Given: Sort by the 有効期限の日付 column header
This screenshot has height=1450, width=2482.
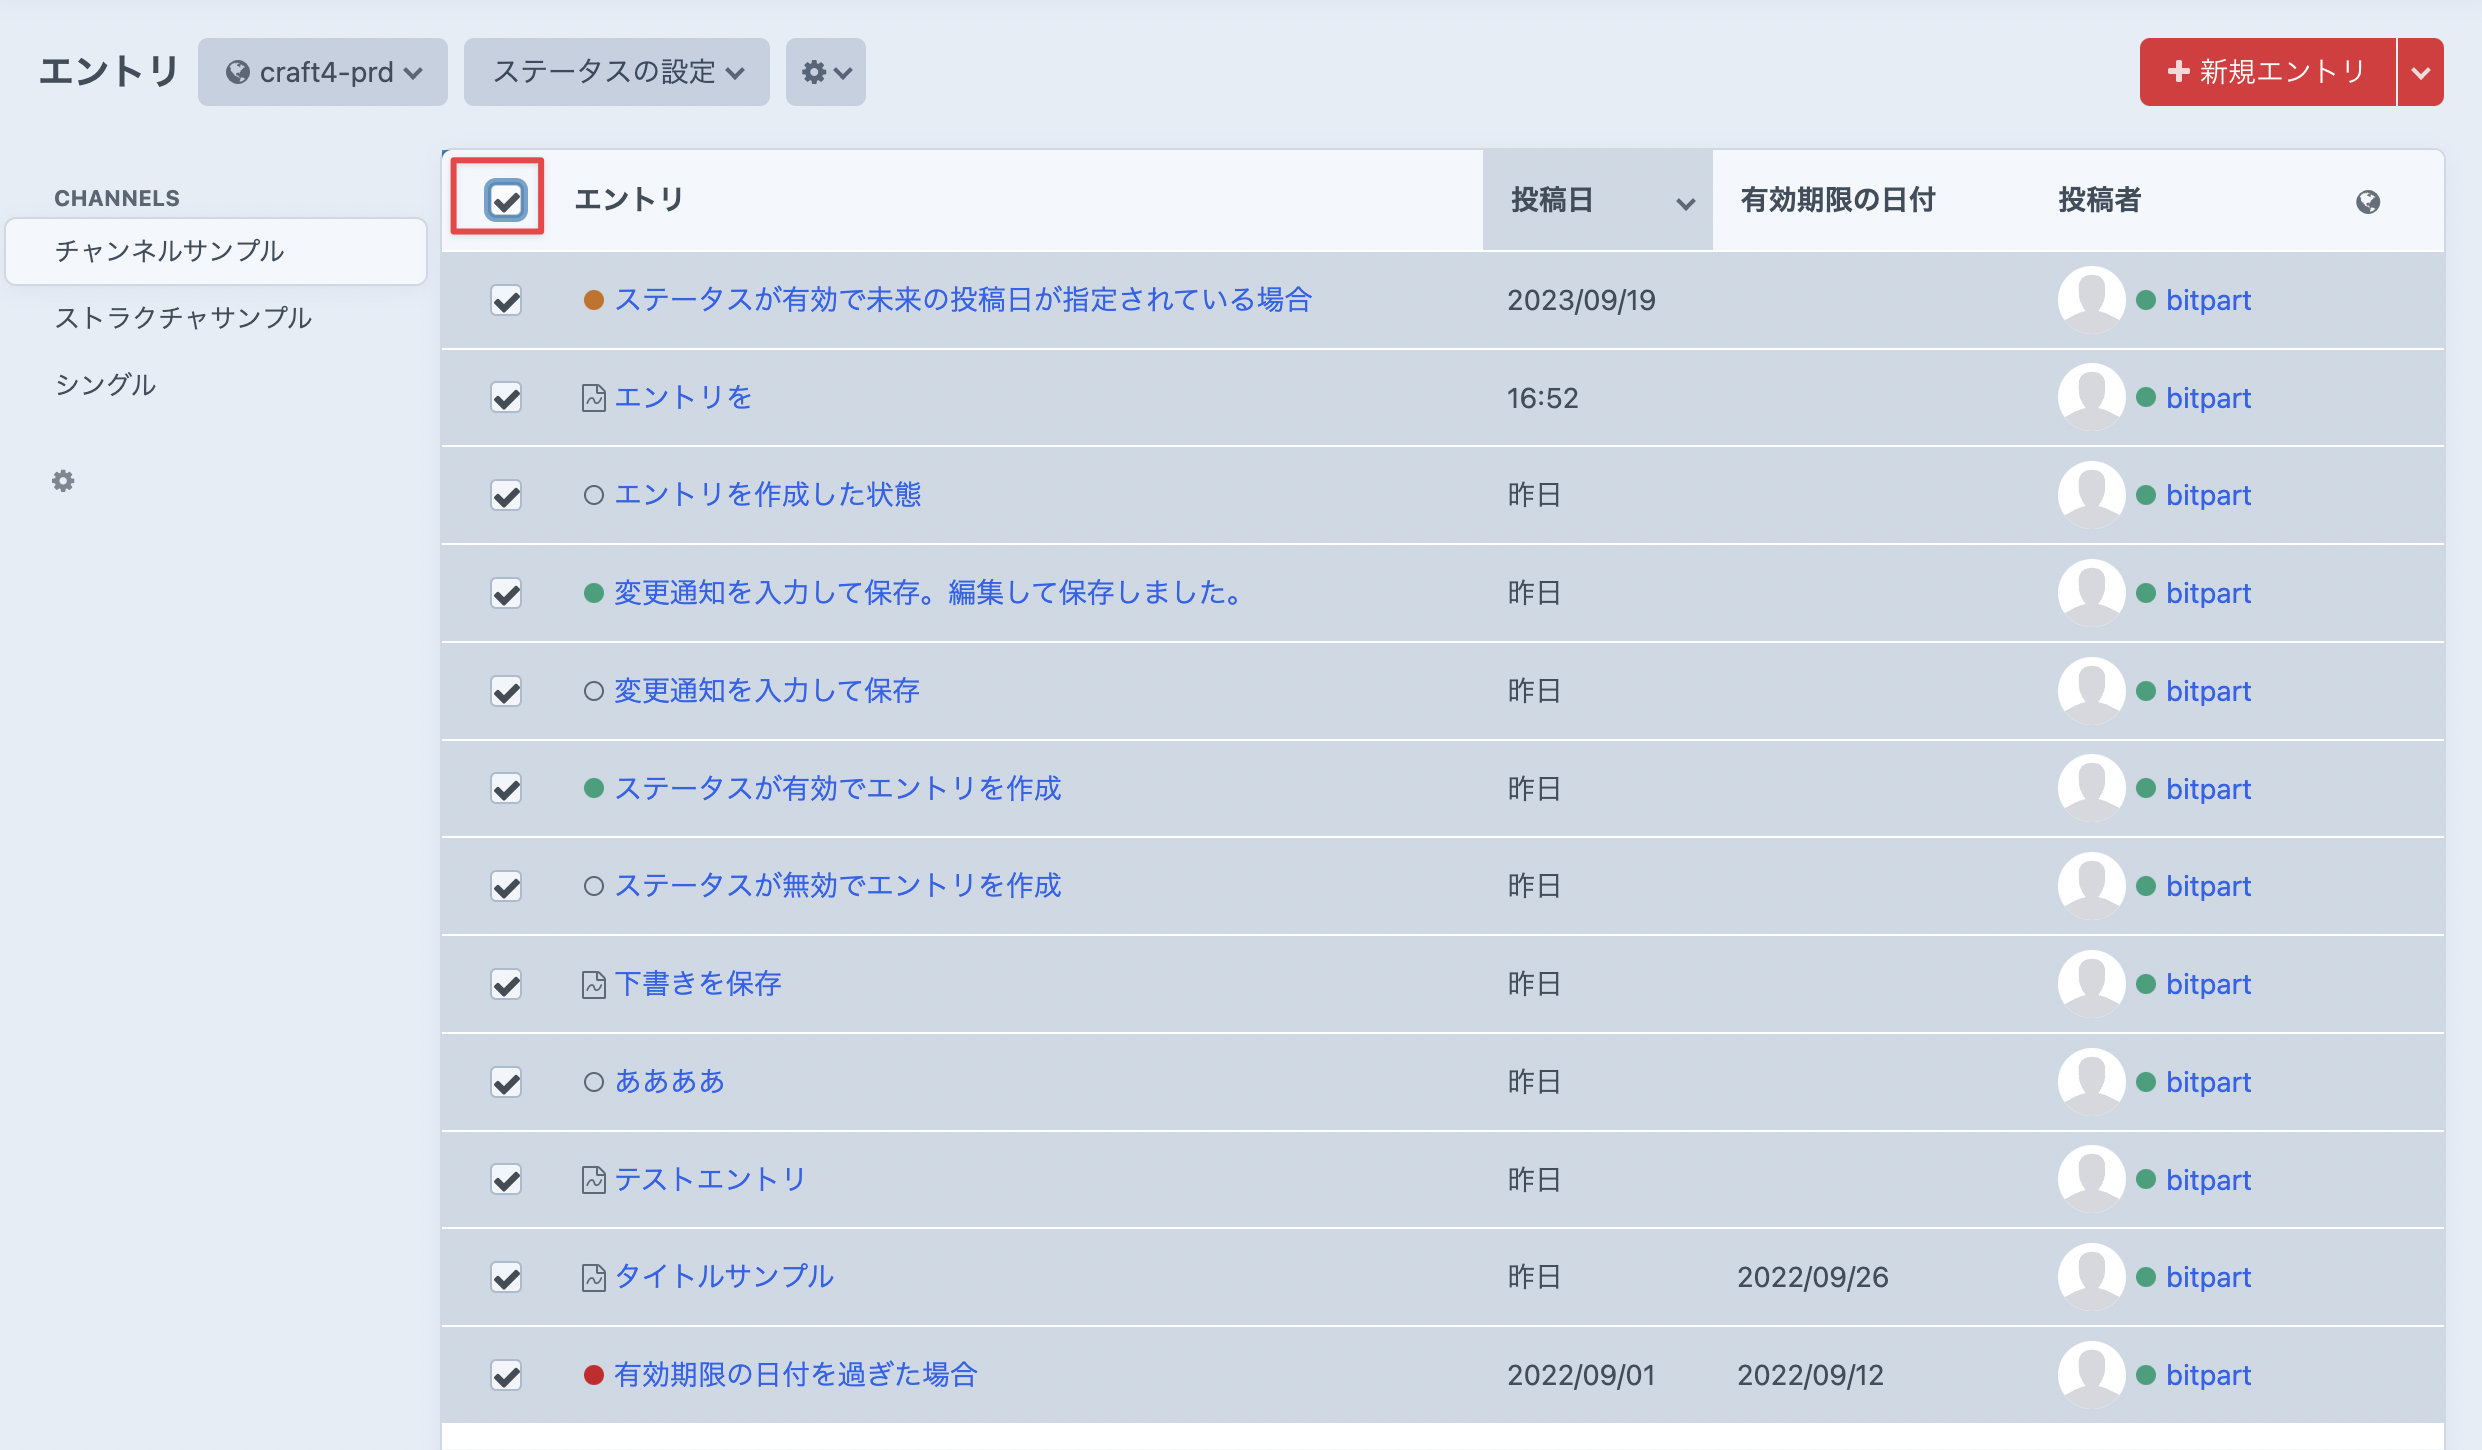Looking at the screenshot, I should click(1838, 200).
